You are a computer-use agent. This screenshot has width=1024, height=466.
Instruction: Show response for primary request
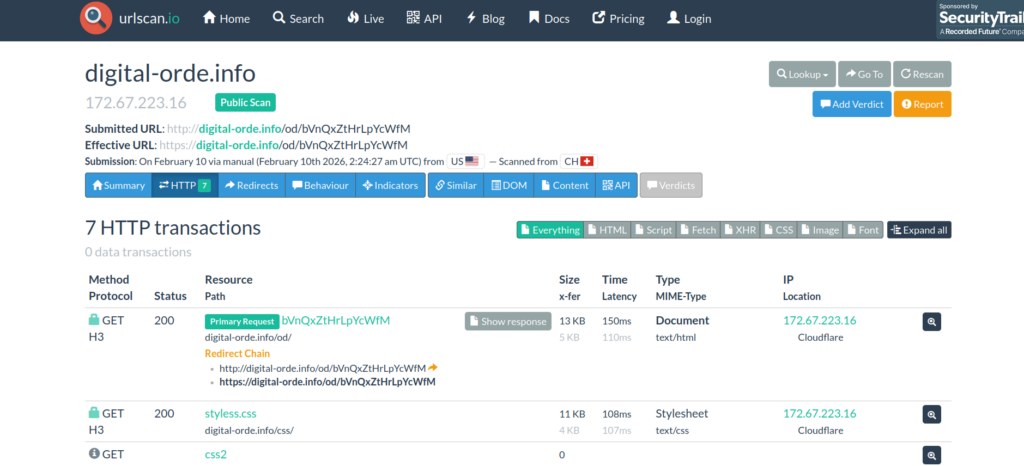pos(508,321)
